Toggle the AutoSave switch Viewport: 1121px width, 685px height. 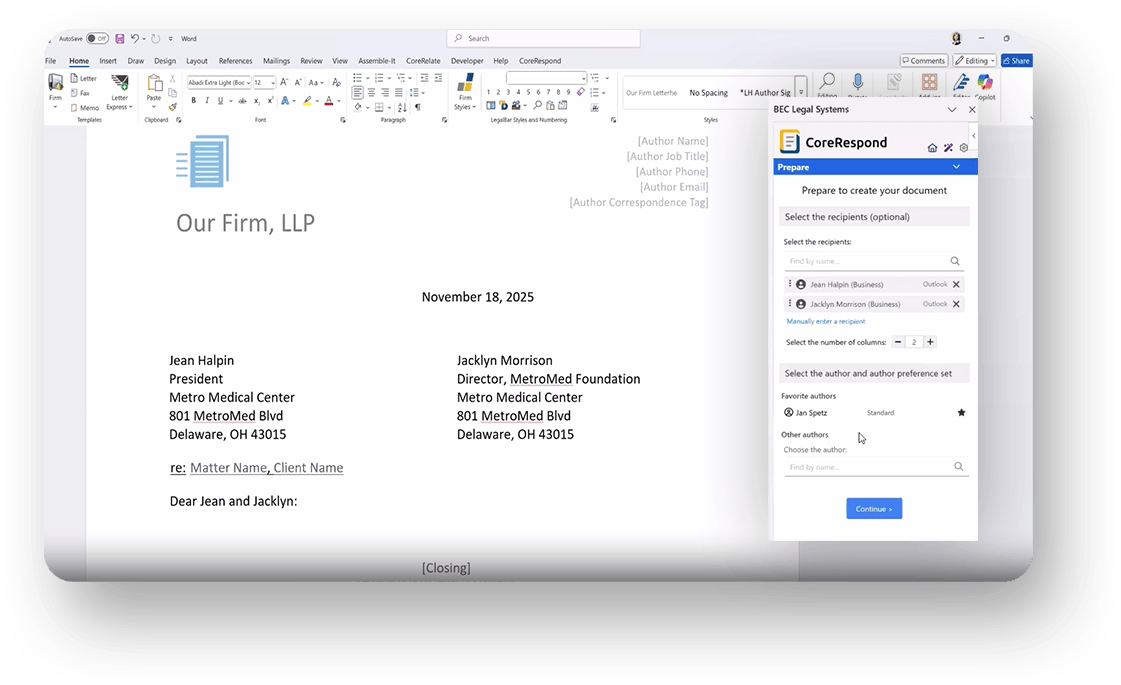click(x=97, y=39)
